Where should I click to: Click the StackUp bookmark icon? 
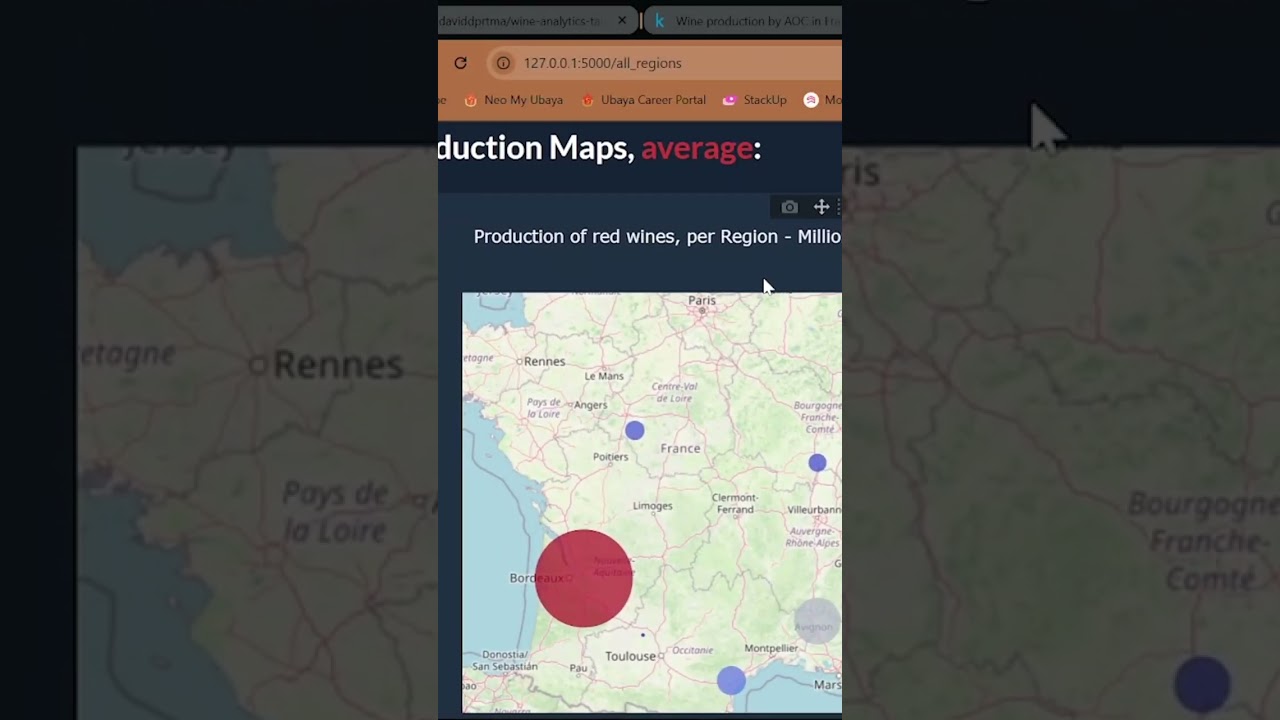tap(729, 100)
